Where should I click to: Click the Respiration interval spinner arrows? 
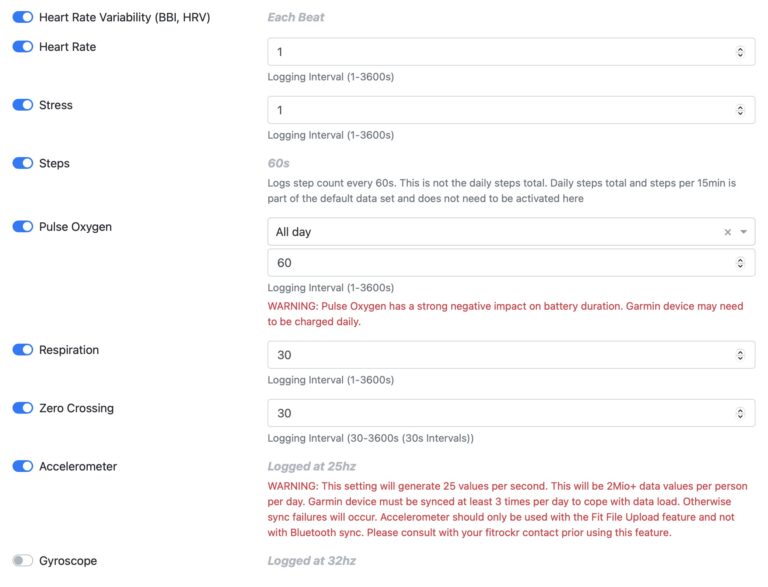(x=740, y=355)
